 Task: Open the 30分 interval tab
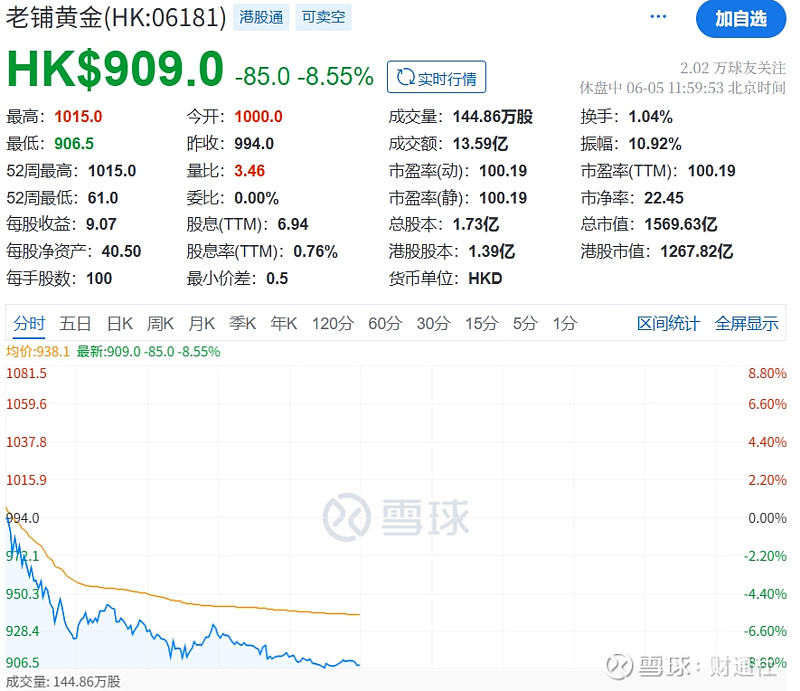click(433, 324)
